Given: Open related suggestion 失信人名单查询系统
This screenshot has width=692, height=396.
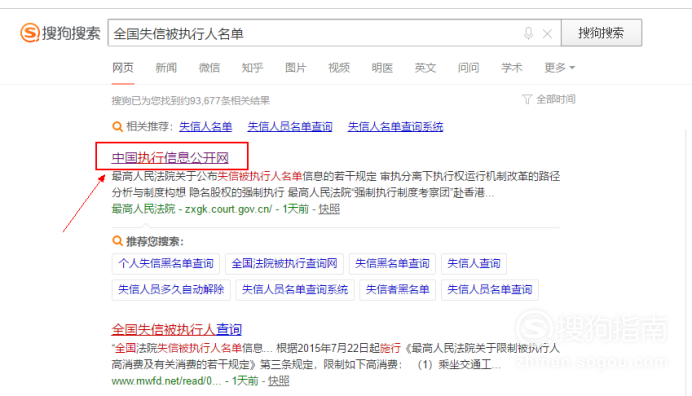Looking at the screenshot, I should [x=395, y=127].
